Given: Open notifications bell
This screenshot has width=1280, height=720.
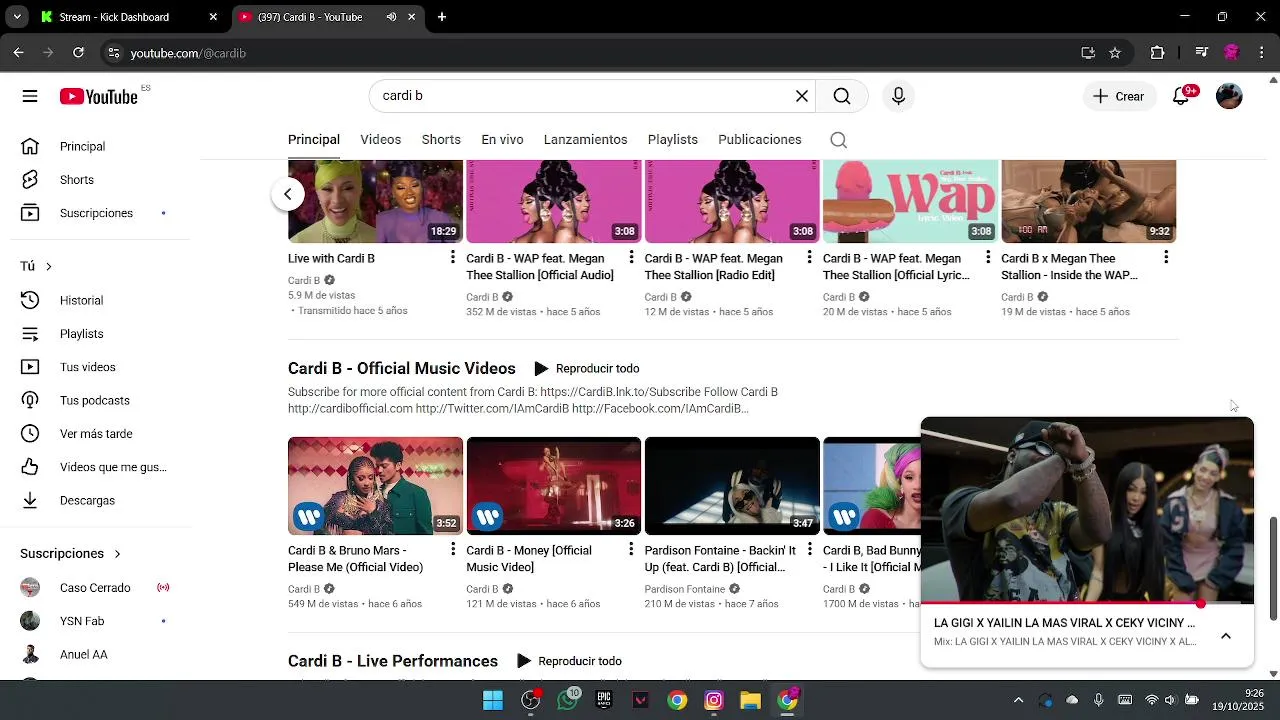Looking at the screenshot, I should coord(1181,96).
